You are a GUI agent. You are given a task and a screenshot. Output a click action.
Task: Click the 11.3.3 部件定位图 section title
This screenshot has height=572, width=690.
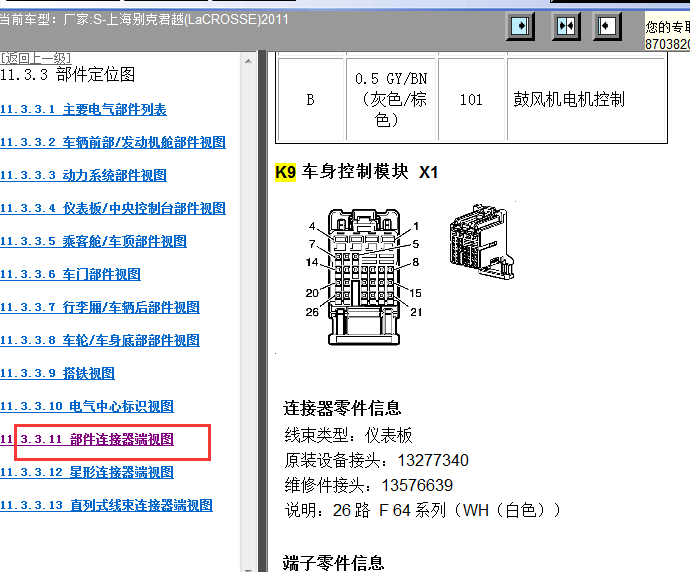click(67, 74)
